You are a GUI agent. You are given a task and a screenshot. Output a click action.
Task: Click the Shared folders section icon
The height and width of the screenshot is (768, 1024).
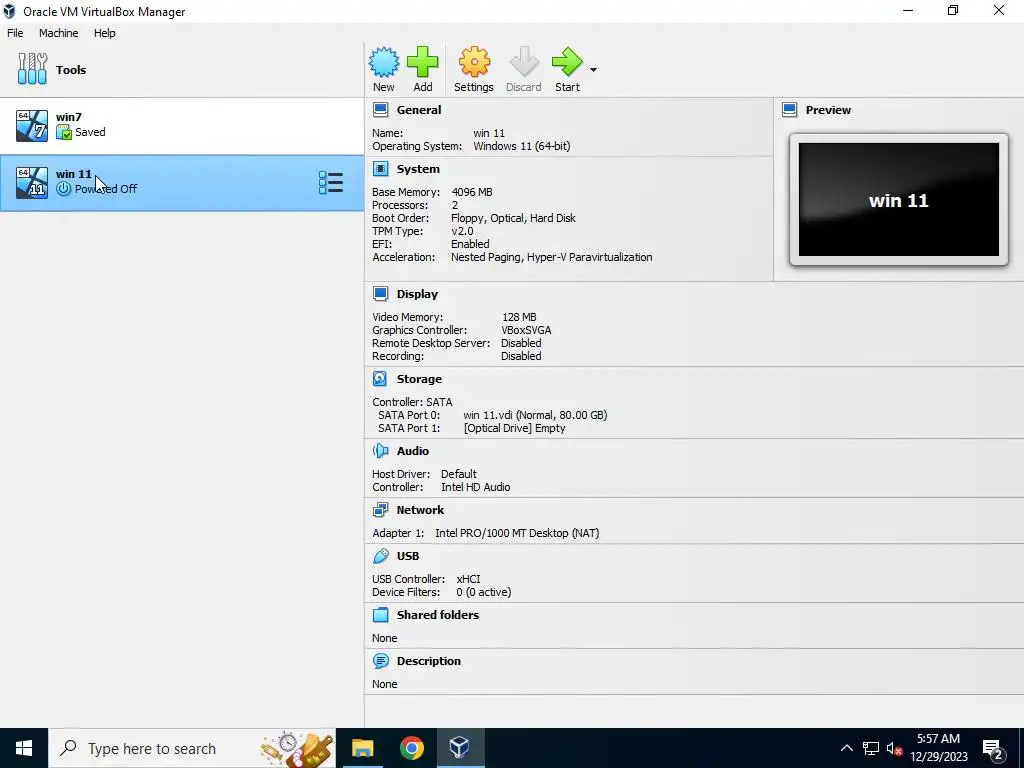[x=380, y=615]
